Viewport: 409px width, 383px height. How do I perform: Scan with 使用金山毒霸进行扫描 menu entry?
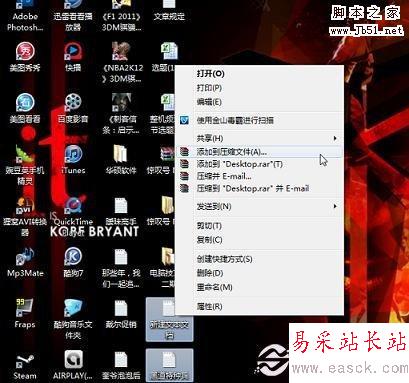point(259,120)
